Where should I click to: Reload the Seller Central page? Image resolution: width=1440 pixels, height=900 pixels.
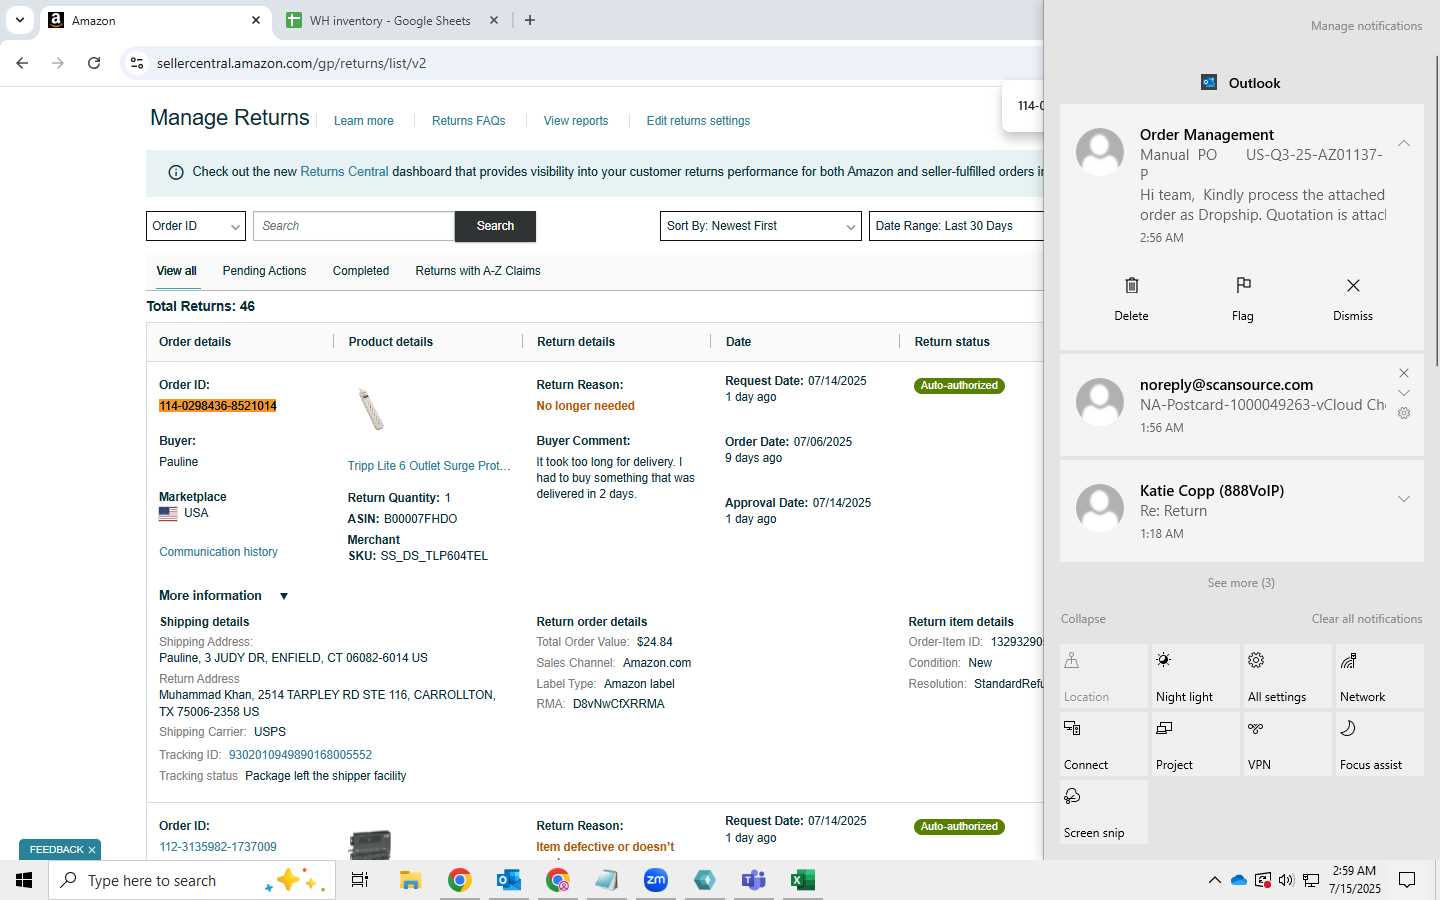point(94,63)
